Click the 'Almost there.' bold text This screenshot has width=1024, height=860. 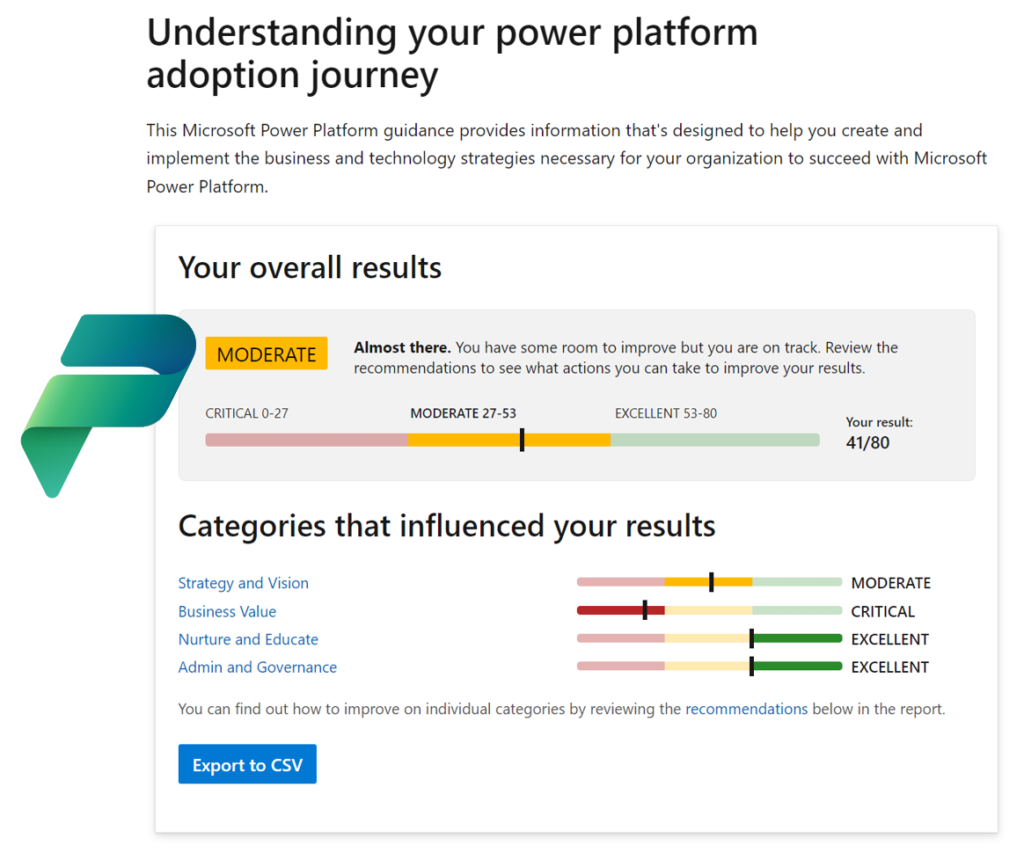402,347
